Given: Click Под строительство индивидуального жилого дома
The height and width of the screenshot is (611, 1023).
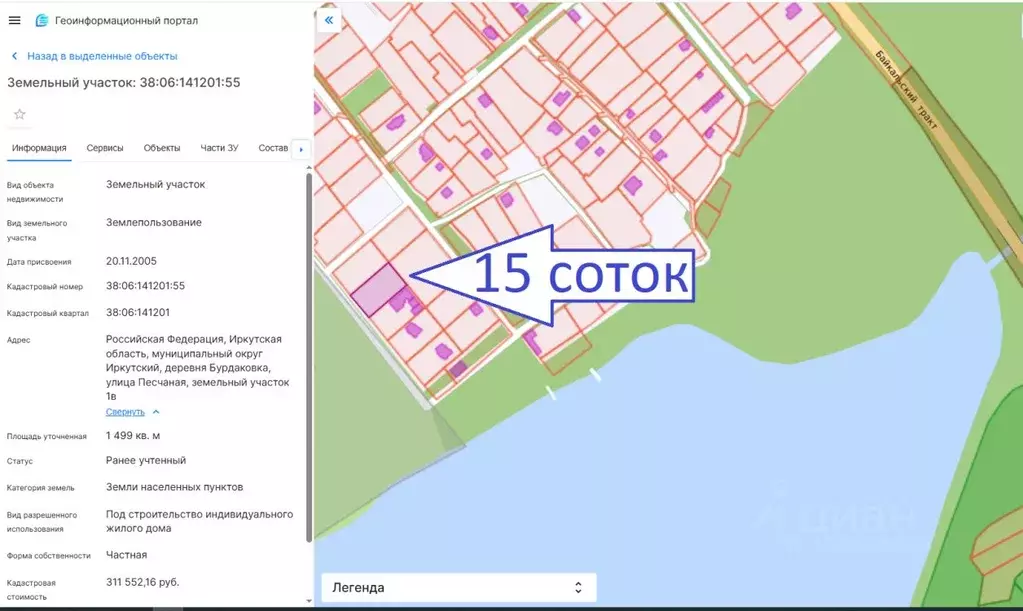Looking at the screenshot, I should [200, 521].
